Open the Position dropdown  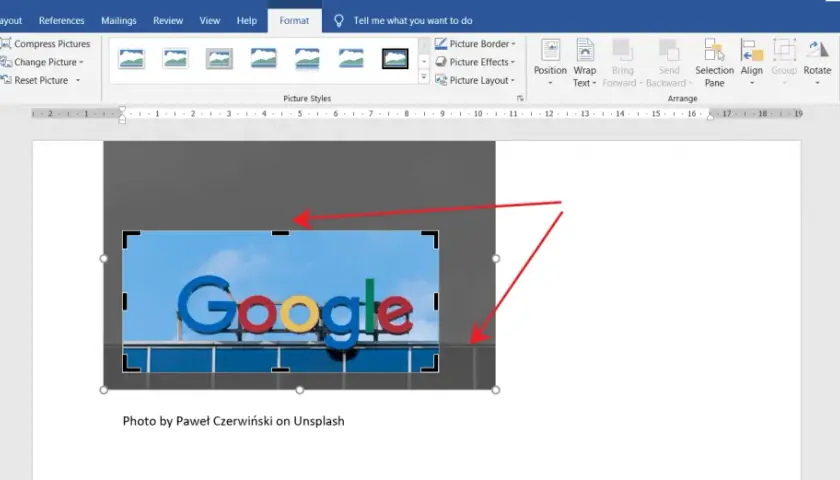[550, 63]
